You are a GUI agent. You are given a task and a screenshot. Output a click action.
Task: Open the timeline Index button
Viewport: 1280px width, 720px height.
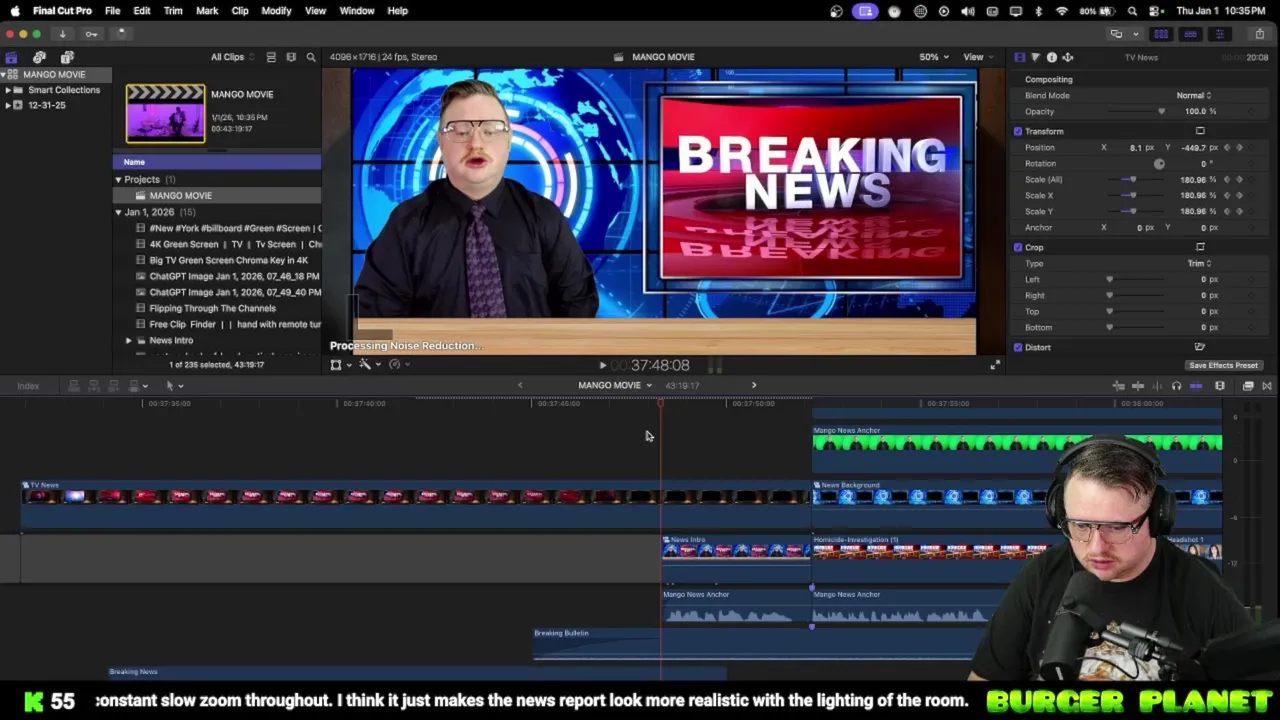(28, 386)
